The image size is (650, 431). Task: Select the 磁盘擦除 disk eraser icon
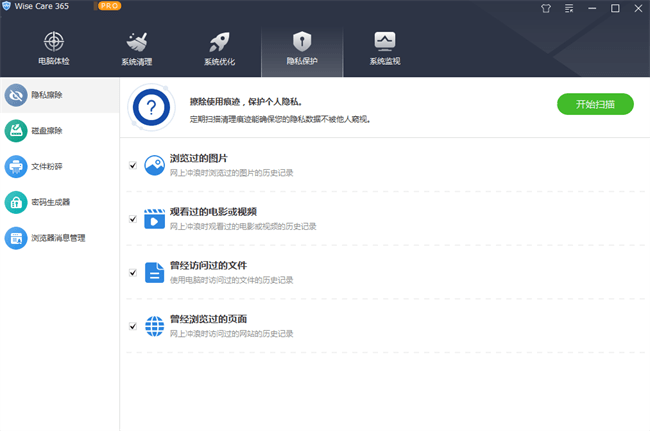tap(16, 130)
